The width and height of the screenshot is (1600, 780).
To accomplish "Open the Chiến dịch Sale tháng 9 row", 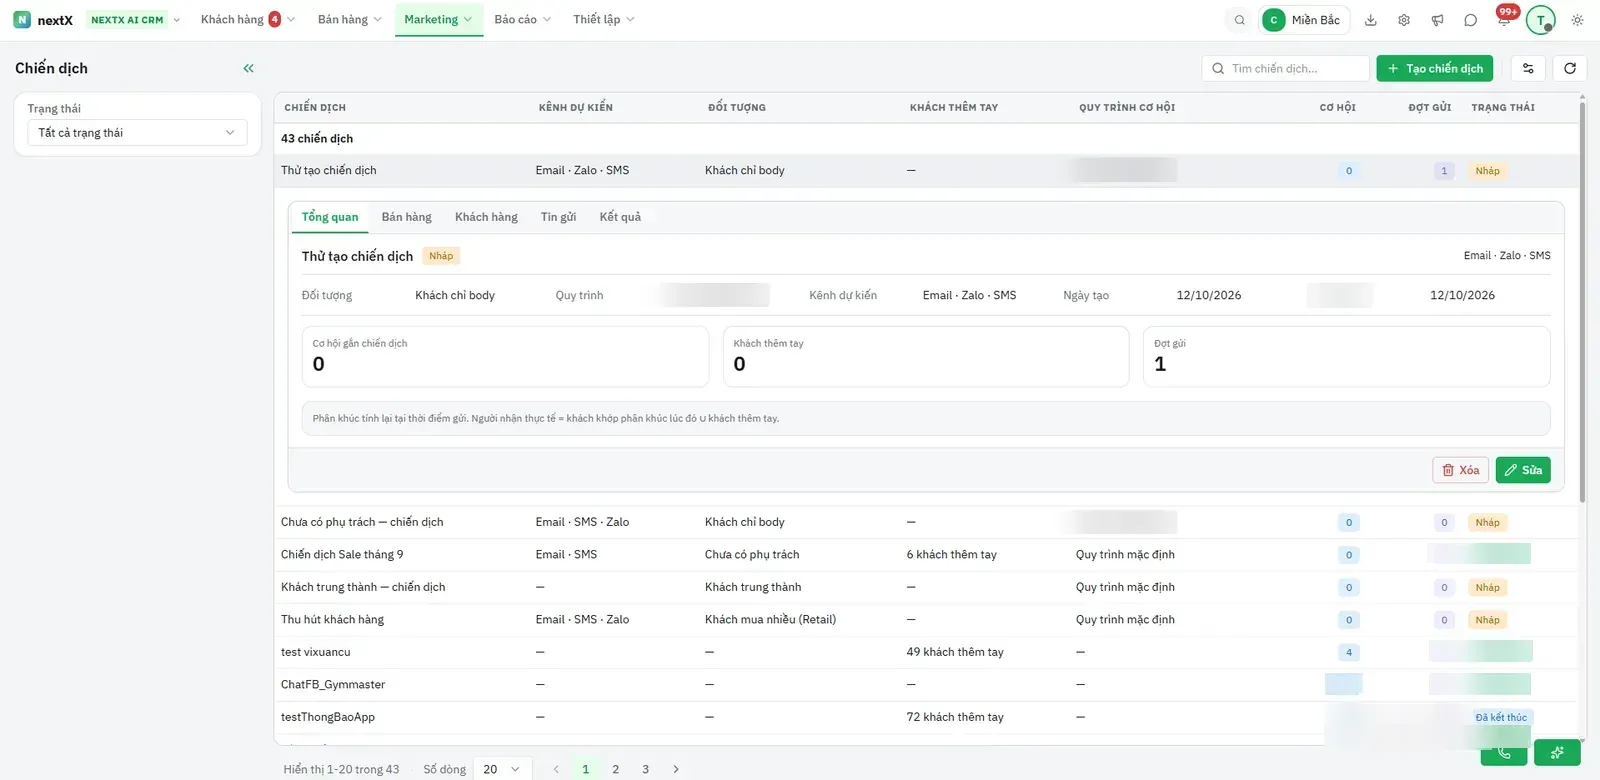I will [x=926, y=554].
